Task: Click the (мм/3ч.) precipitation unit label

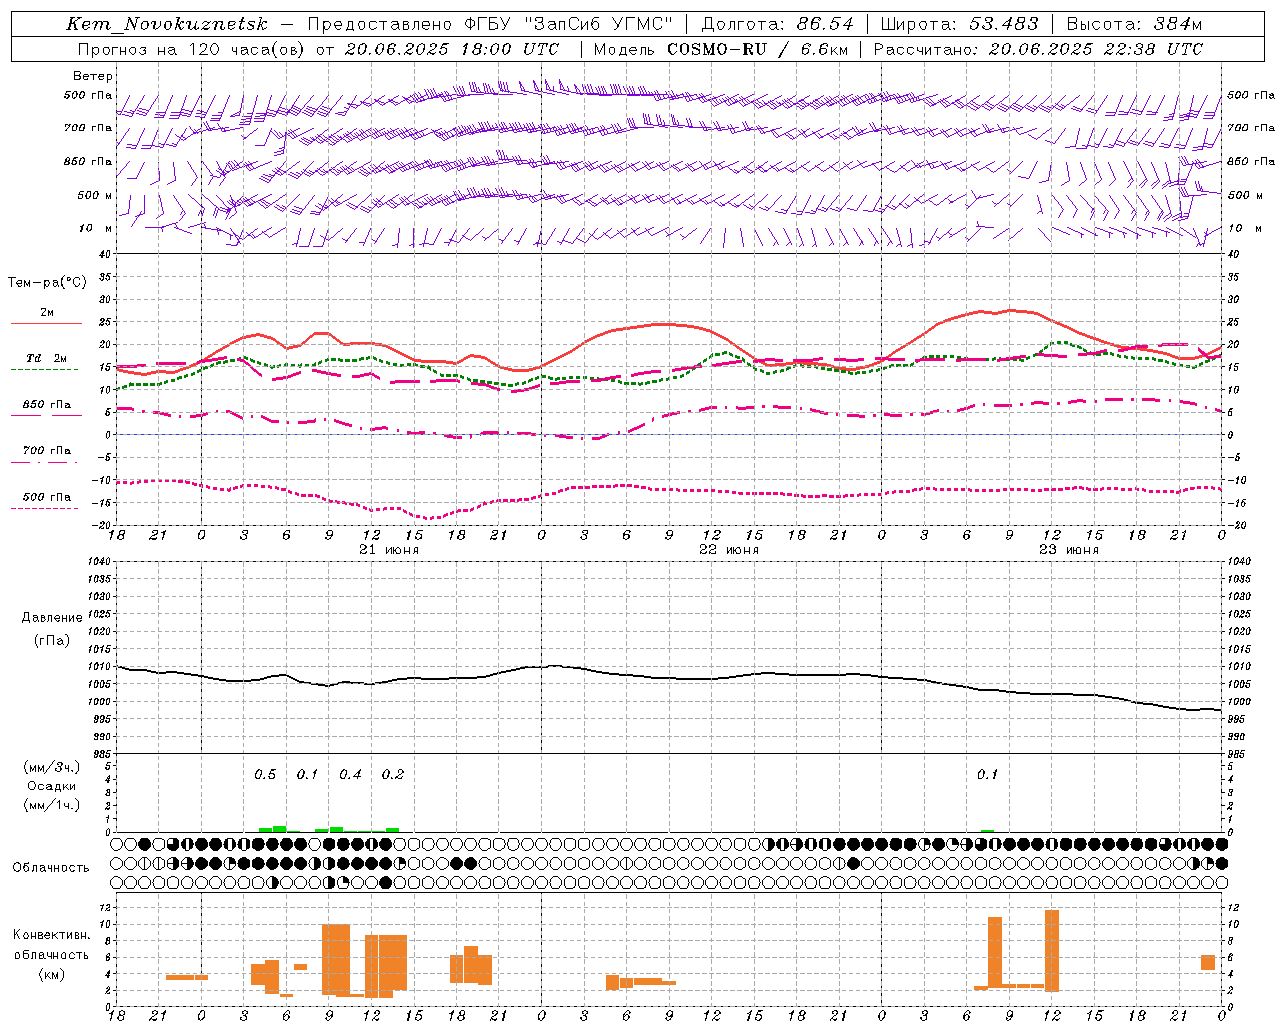Action: pos(52,767)
